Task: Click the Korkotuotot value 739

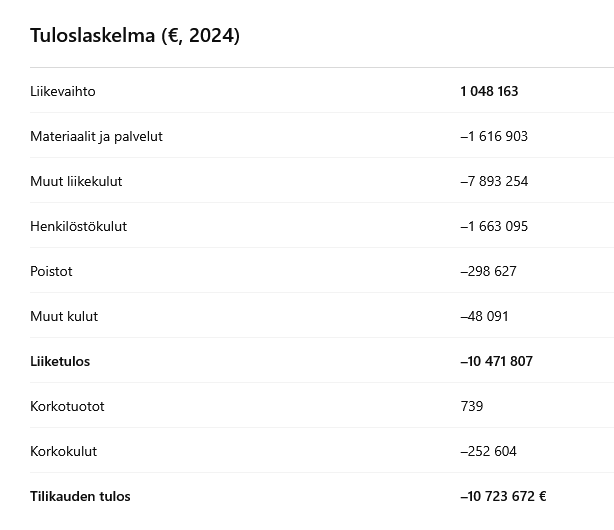Action: (472, 406)
